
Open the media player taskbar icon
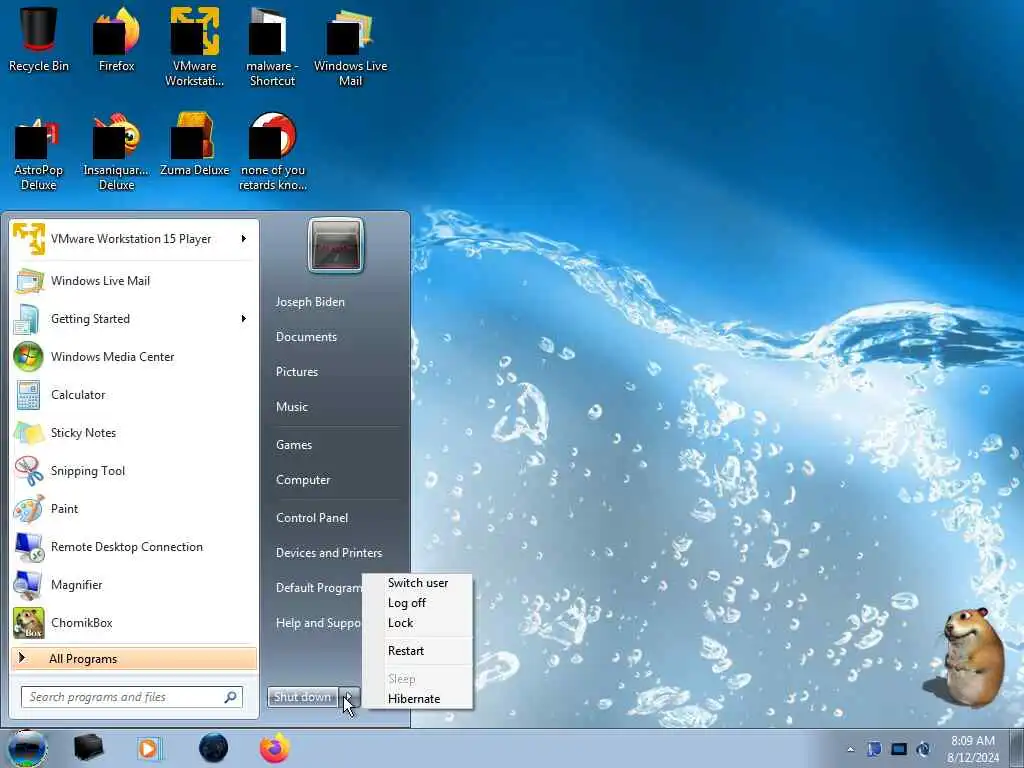coord(150,748)
